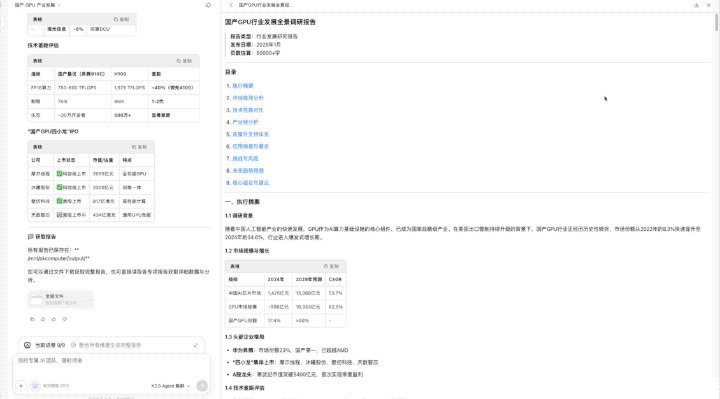Screen dimensions: 720x399
Task: Copy the chat response using copy icon
Action: pyautogui.click(x=32, y=319)
